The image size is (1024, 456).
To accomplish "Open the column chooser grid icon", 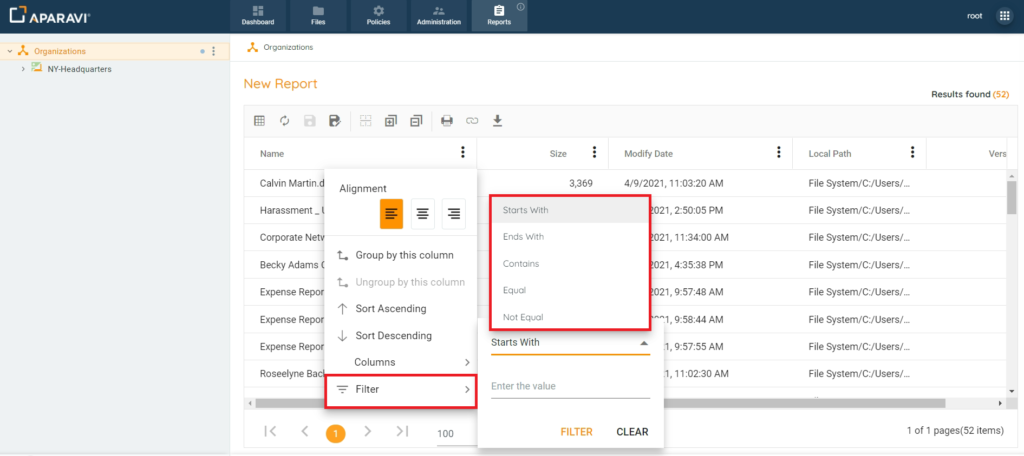I will point(259,121).
